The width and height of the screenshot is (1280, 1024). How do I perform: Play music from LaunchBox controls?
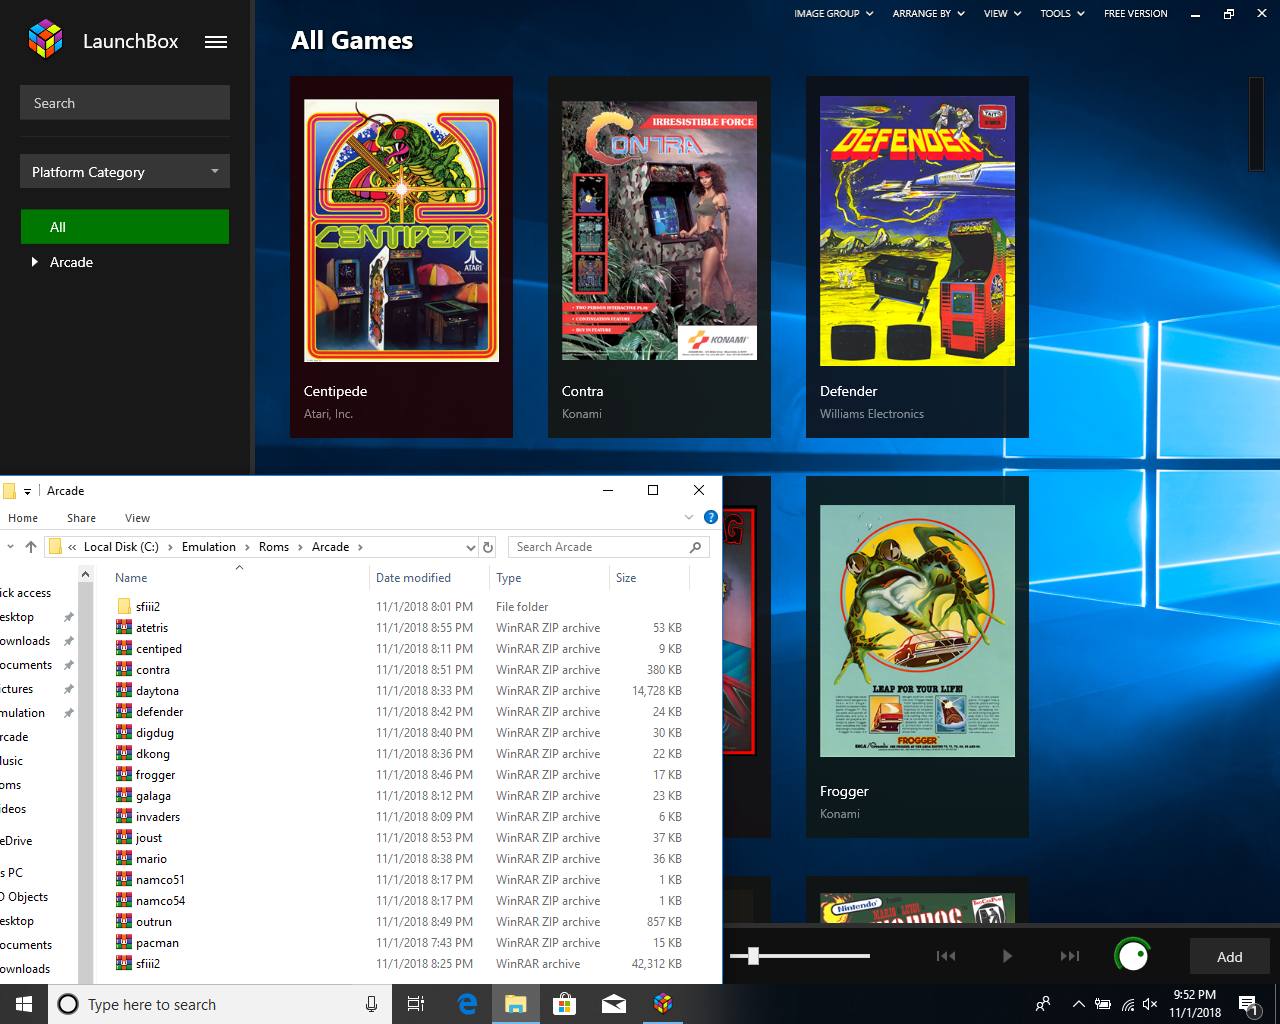click(1007, 956)
